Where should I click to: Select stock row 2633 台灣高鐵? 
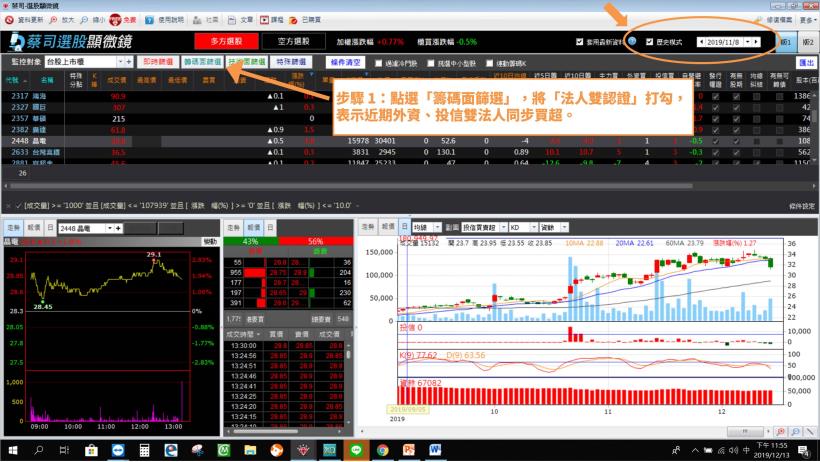pos(410,152)
